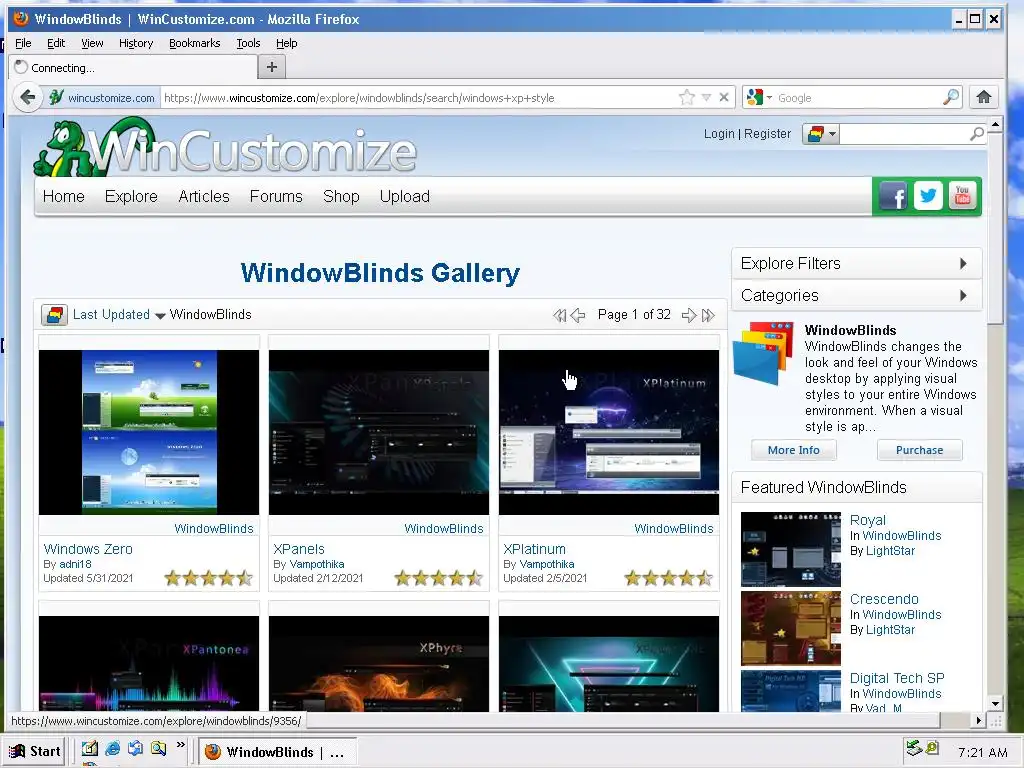Open the Royal featured skin link
Screen dimensions: 1024x768
(x=867, y=520)
